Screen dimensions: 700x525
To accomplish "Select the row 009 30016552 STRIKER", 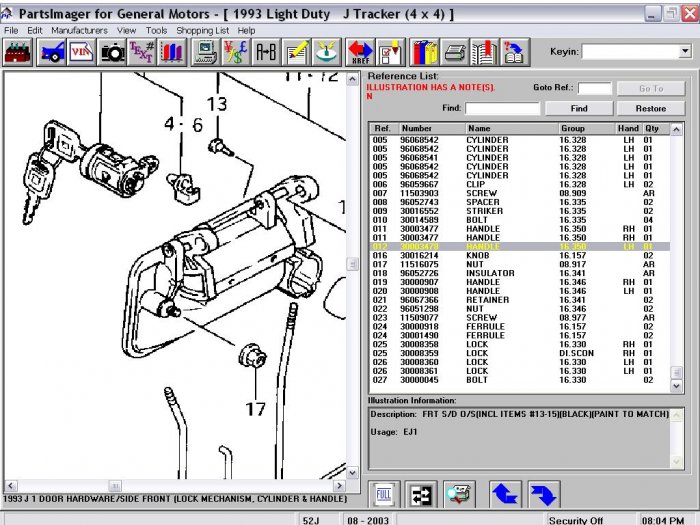I will [x=520, y=211].
